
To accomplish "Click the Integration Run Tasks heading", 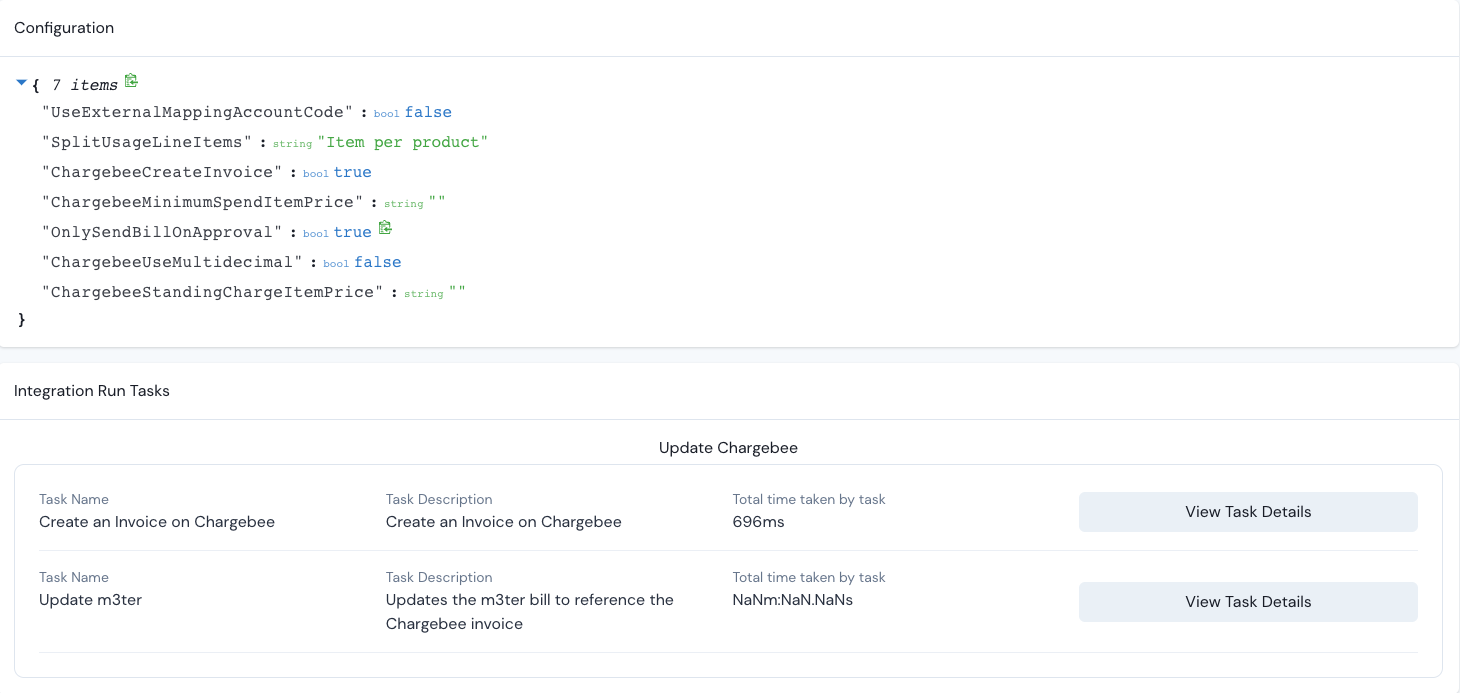I will 92,391.
